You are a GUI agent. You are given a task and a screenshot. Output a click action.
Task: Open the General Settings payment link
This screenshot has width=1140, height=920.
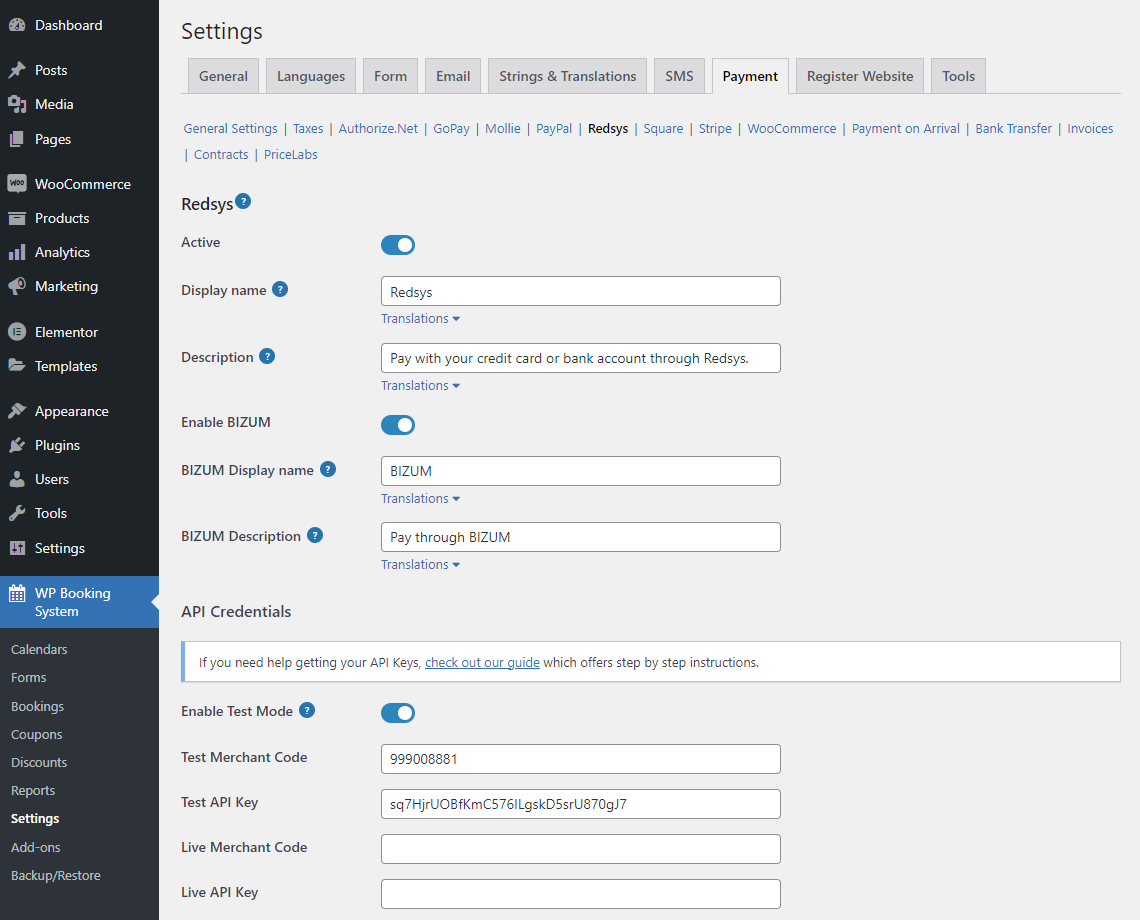230,129
